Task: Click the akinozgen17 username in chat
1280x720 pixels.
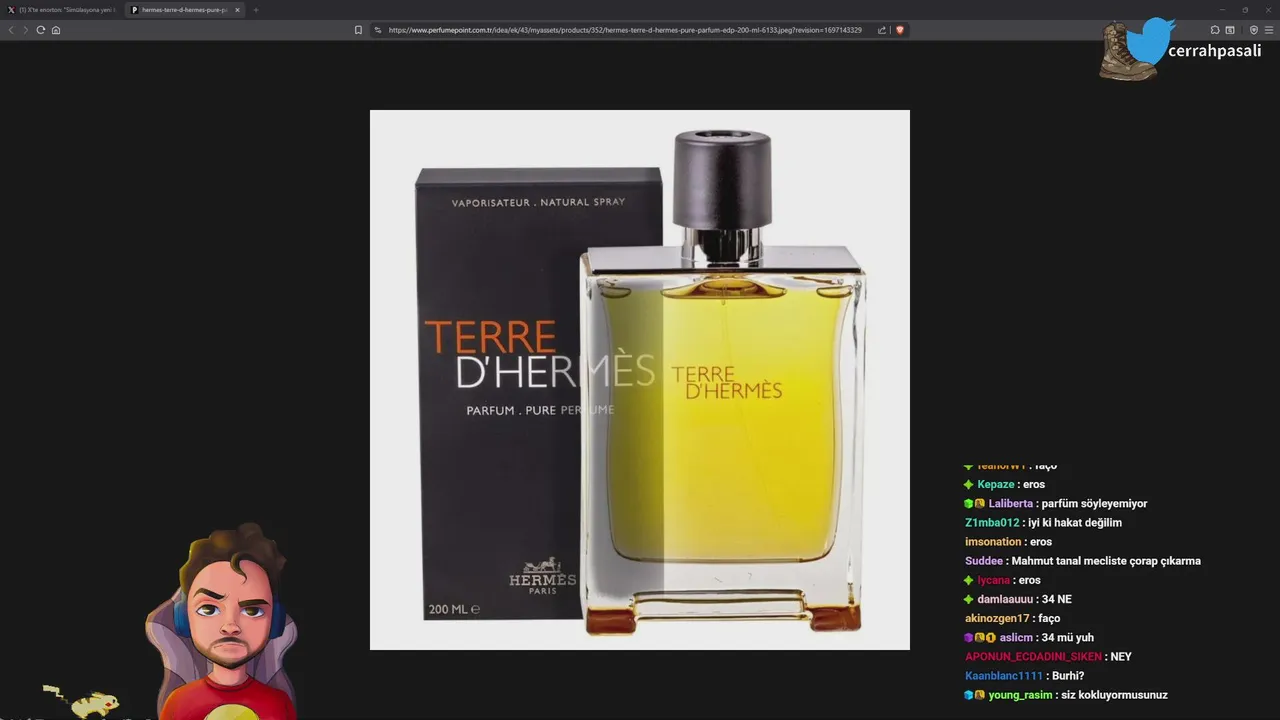Action: [x=997, y=618]
